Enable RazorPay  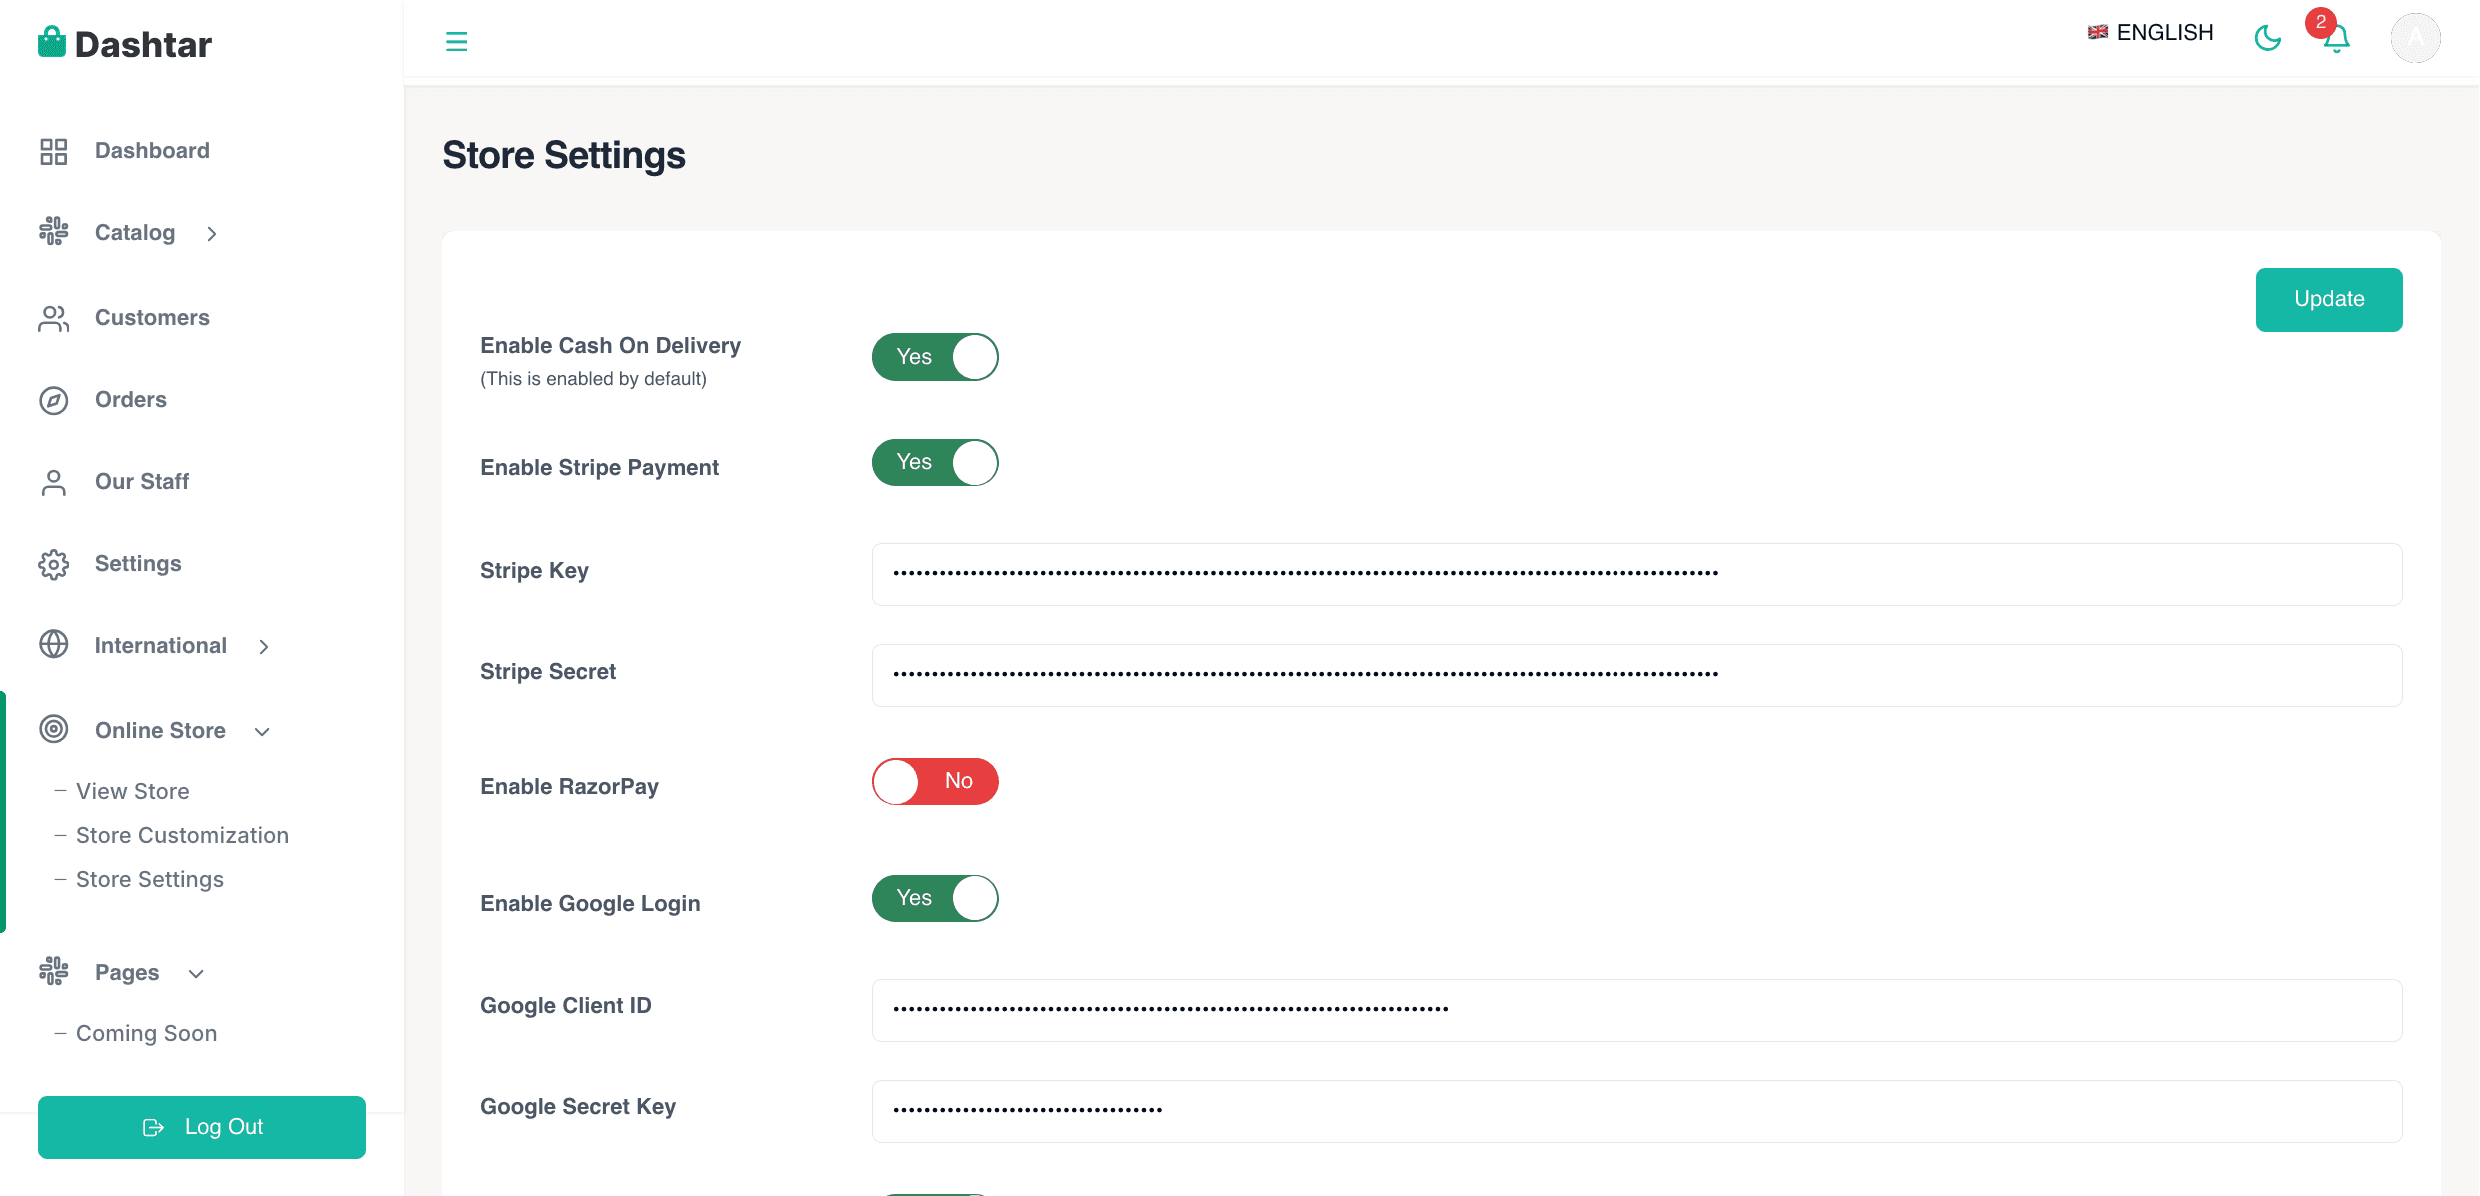934,781
